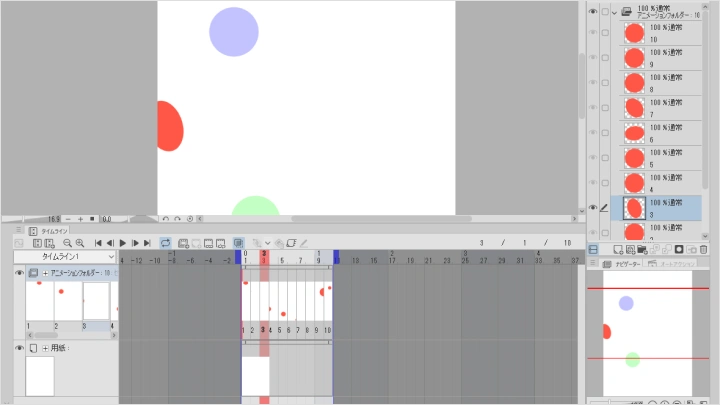Select layer 7 in the Layer panel
The image size is (720, 405).
pyautogui.click(x=661, y=108)
